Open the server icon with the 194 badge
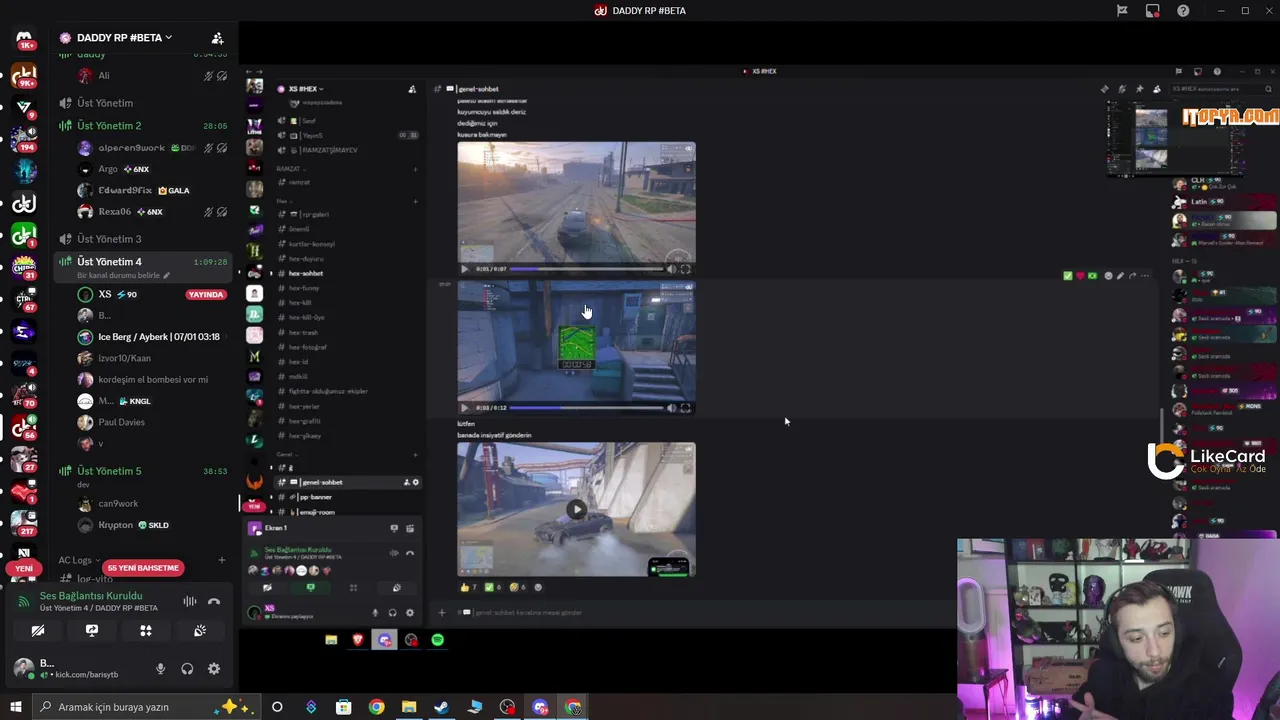This screenshot has width=1280, height=720. coord(24,139)
